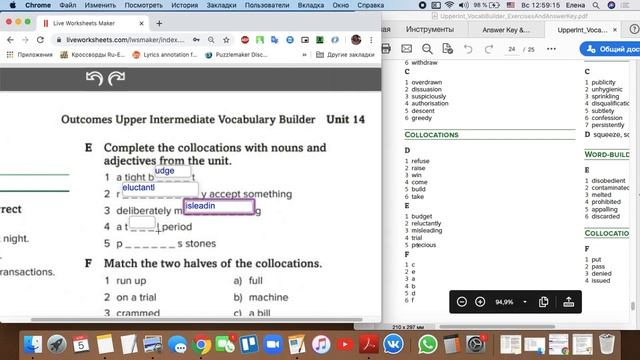This screenshot has width=640, height=360.
Task: Click the empty field in 'a t___l period'
Action: pos(142,222)
